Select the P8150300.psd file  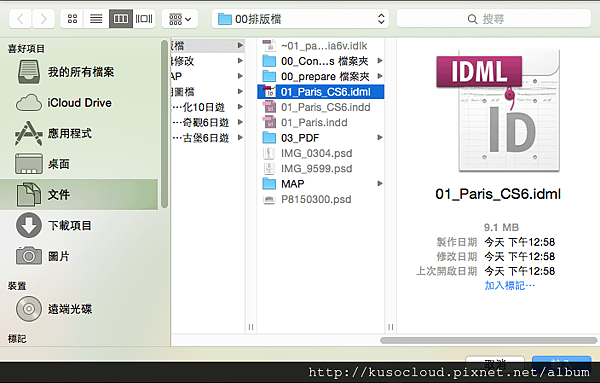coord(321,199)
